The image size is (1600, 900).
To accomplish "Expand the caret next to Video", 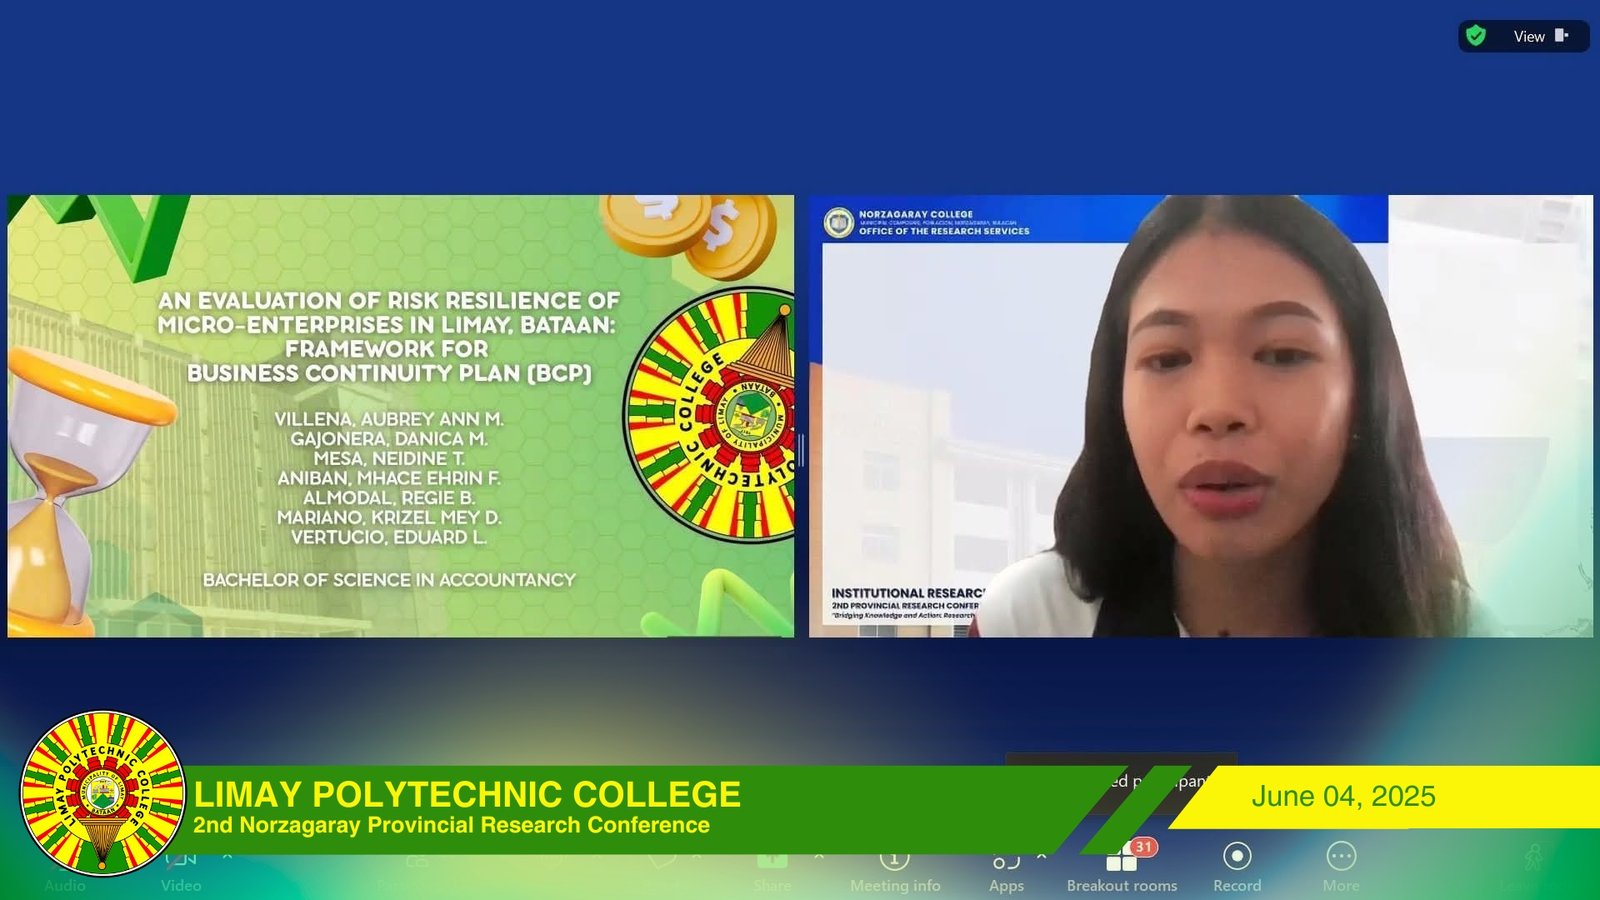I will click(x=227, y=856).
